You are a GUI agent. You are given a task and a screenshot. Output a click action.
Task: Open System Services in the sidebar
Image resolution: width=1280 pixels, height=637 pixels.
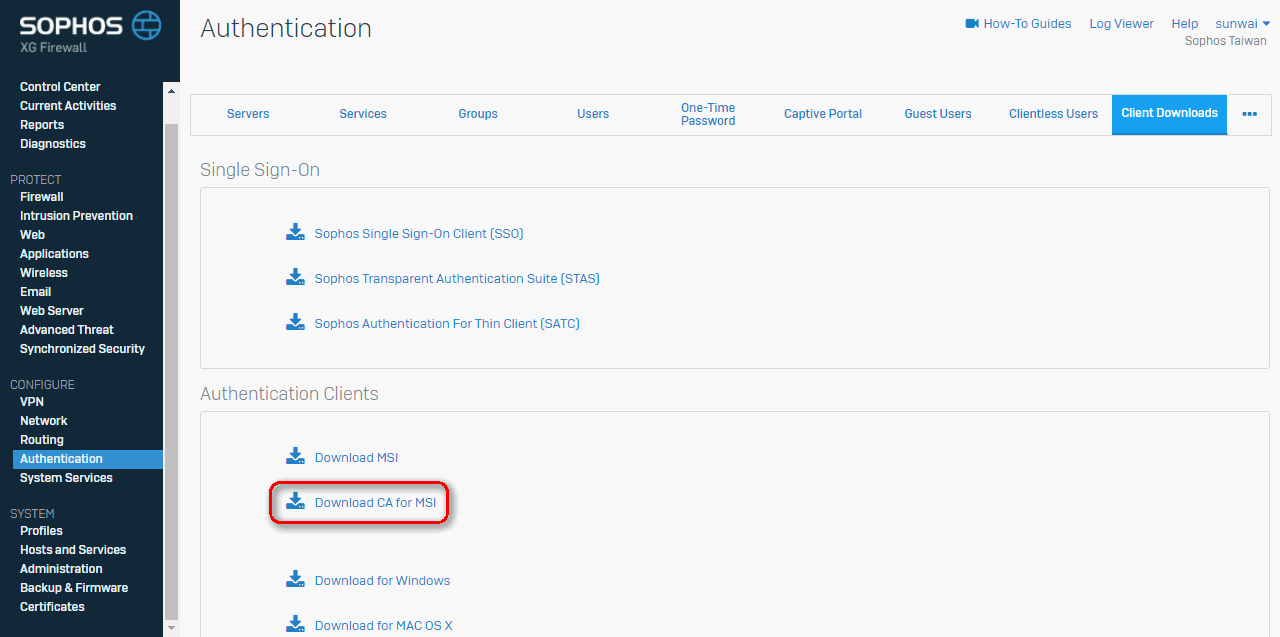pos(66,478)
